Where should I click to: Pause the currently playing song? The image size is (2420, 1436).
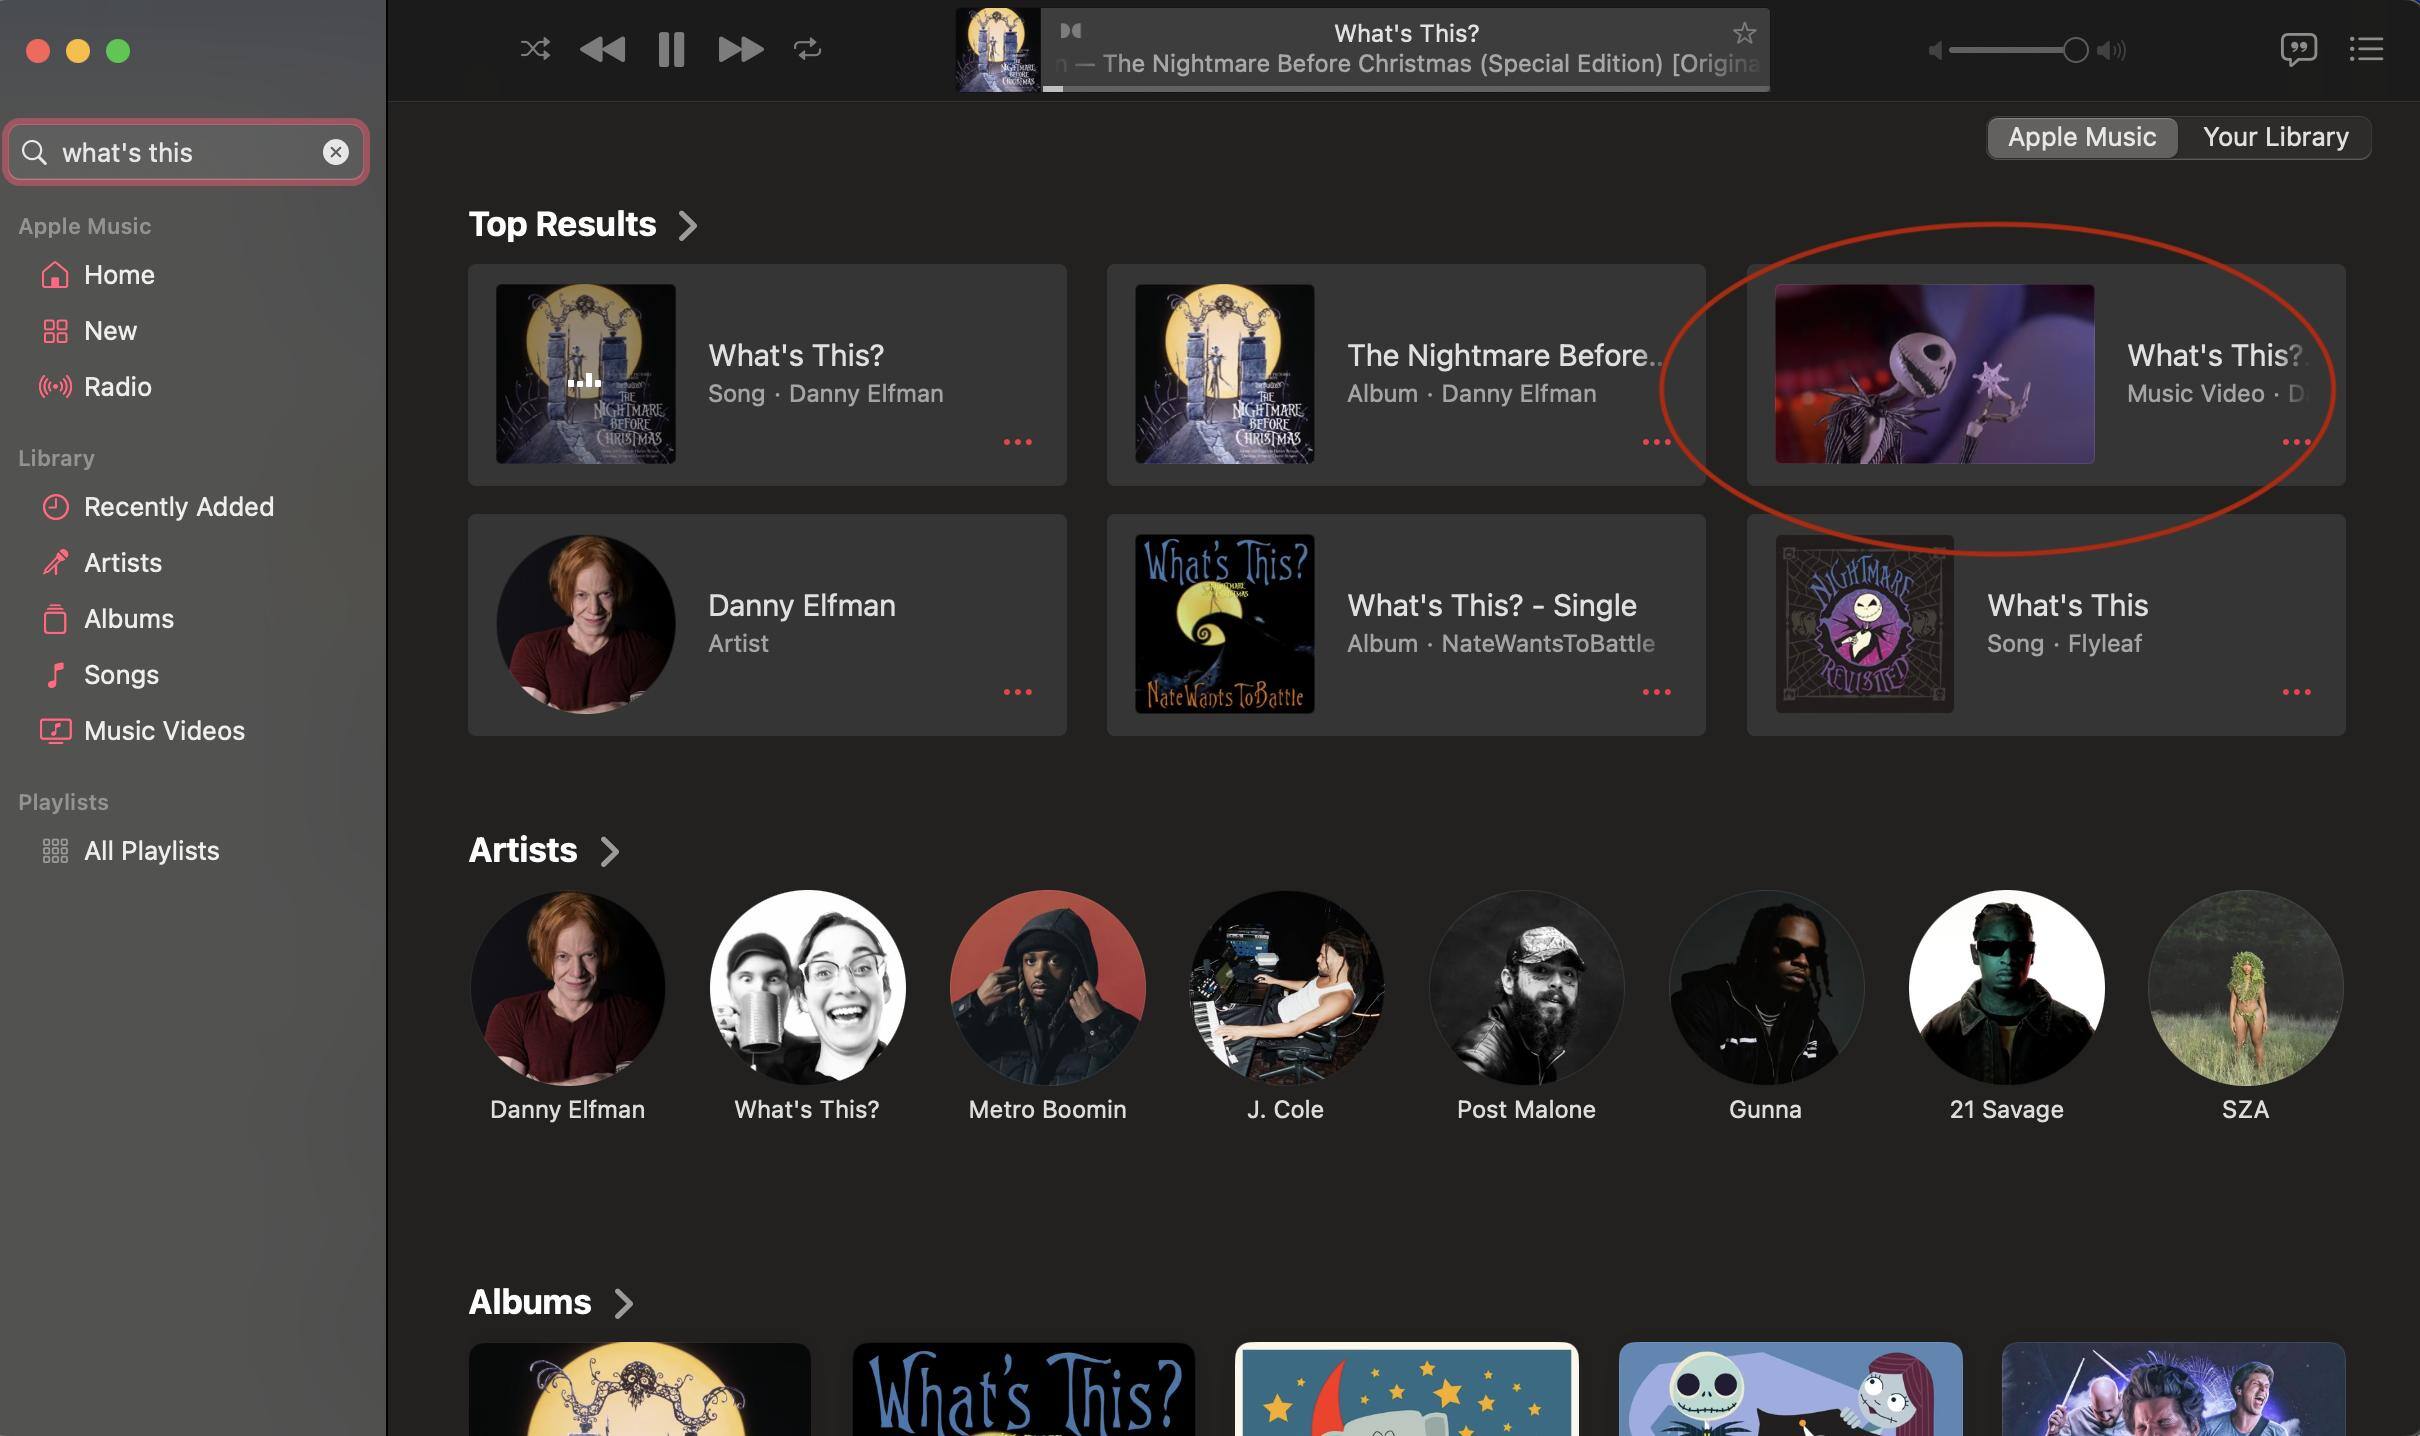coord(671,49)
